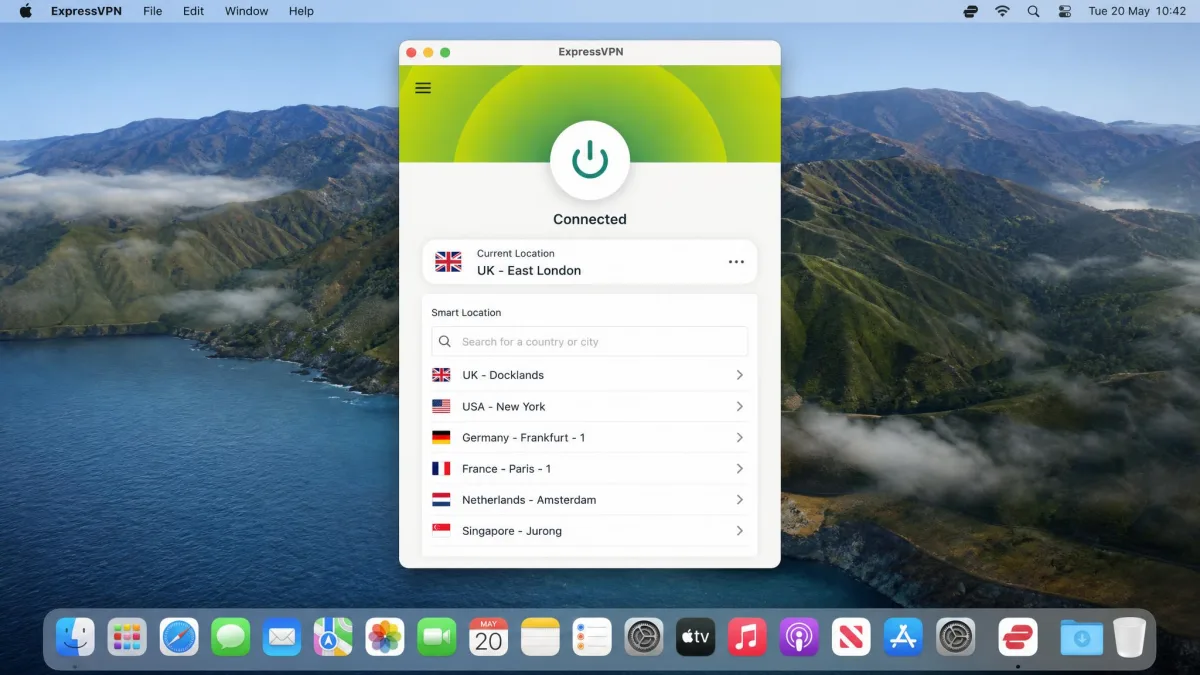
Task: Open the File menu
Action: pyautogui.click(x=152, y=11)
